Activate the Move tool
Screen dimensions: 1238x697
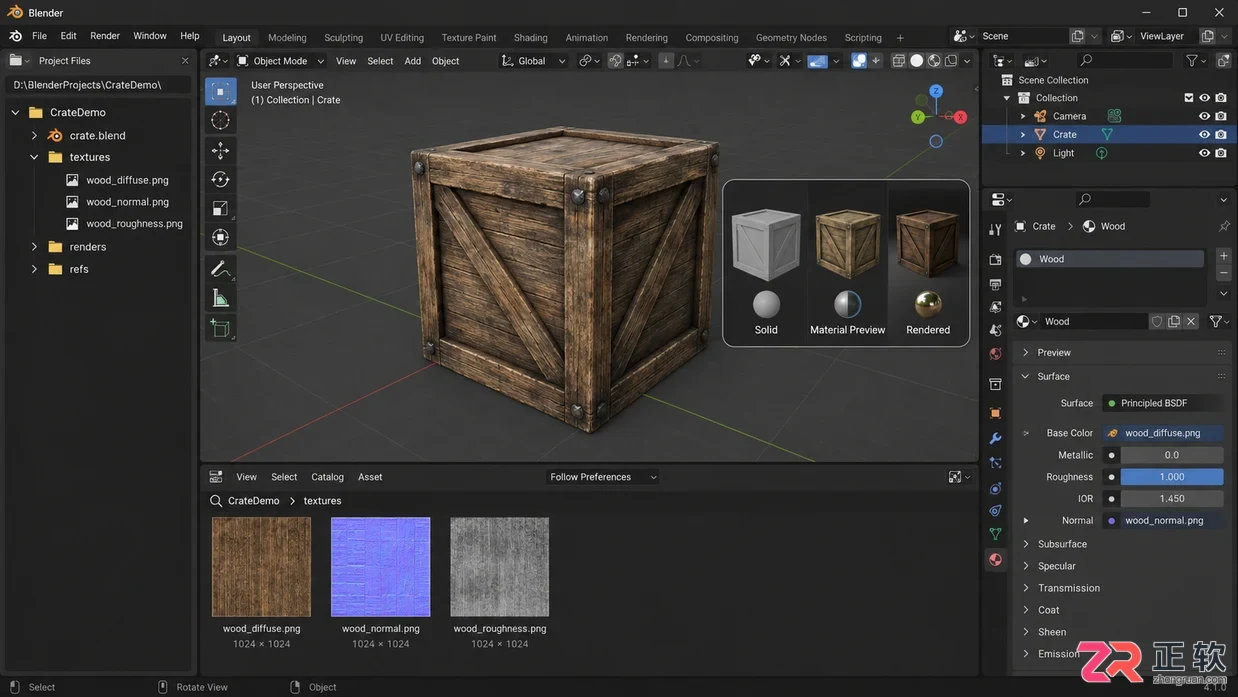point(220,150)
